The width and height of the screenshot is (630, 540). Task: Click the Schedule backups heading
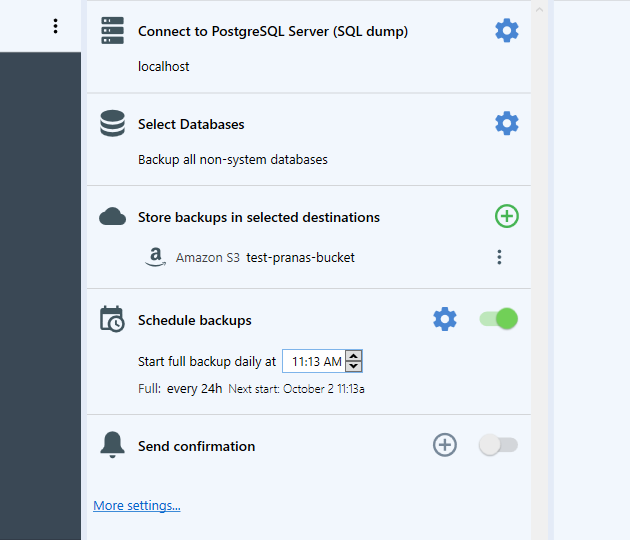click(195, 320)
